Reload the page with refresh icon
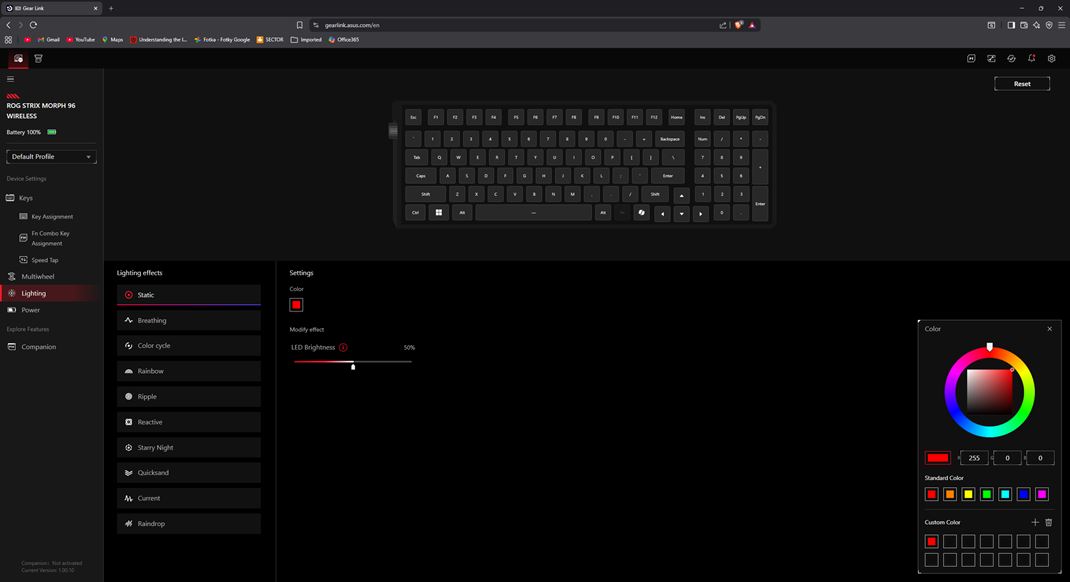Image resolution: width=1070 pixels, height=582 pixels. click(x=33, y=25)
